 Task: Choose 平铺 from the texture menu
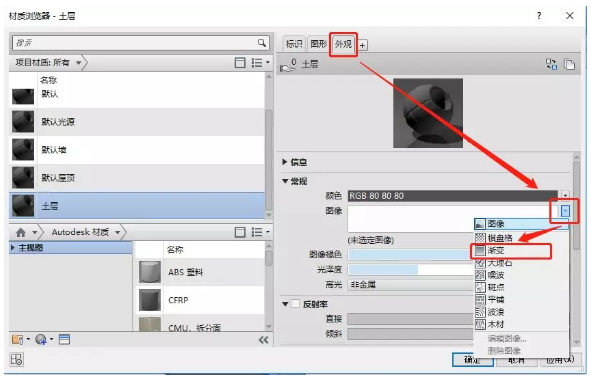[x=521, y=300]
